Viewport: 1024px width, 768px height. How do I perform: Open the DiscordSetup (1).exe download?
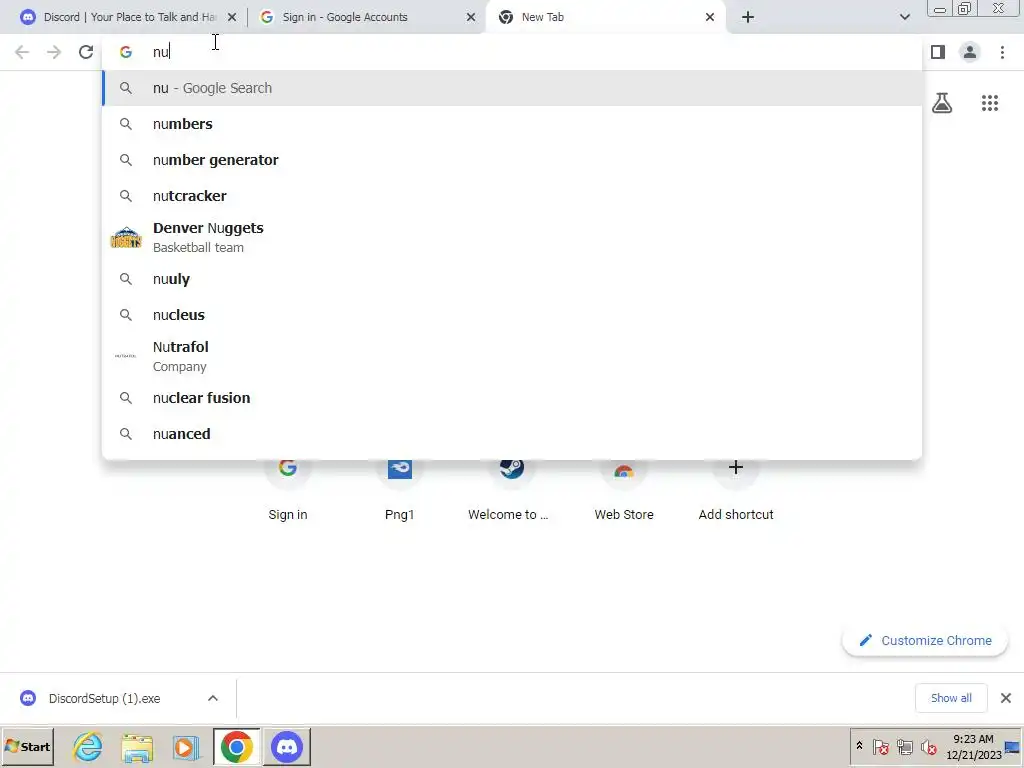pyautogui.click(x=104, y=699)
